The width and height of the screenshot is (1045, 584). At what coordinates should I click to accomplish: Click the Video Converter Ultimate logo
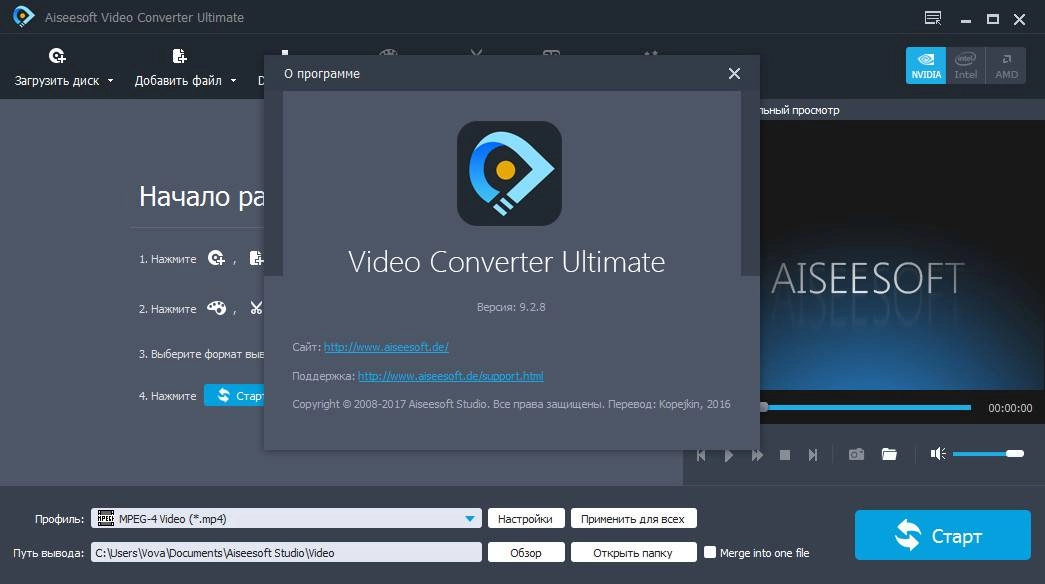pyautogui.click(x=509, y=173)
